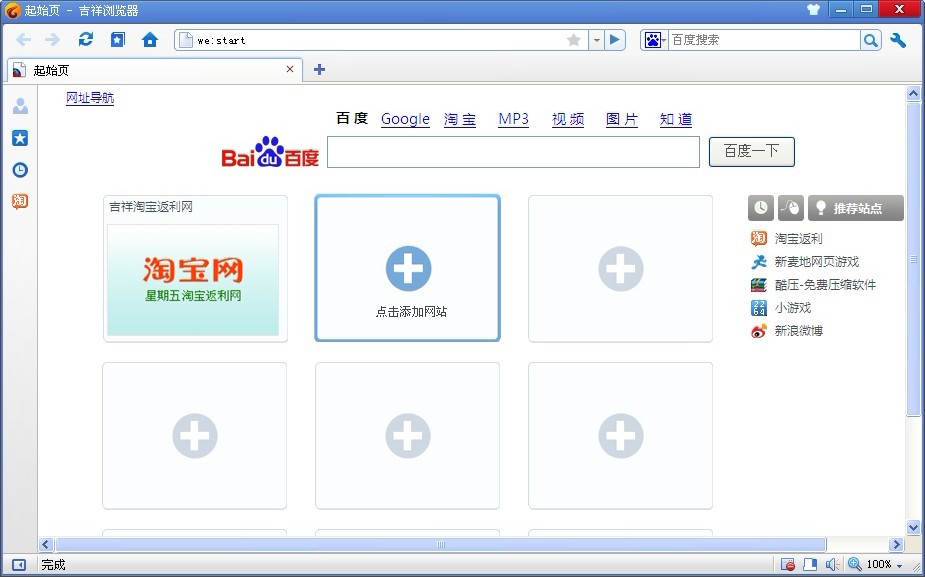Click the Go arrow button
Image resolution: width=925 pixels, height=577 pixels.
(x=615, y=40)
